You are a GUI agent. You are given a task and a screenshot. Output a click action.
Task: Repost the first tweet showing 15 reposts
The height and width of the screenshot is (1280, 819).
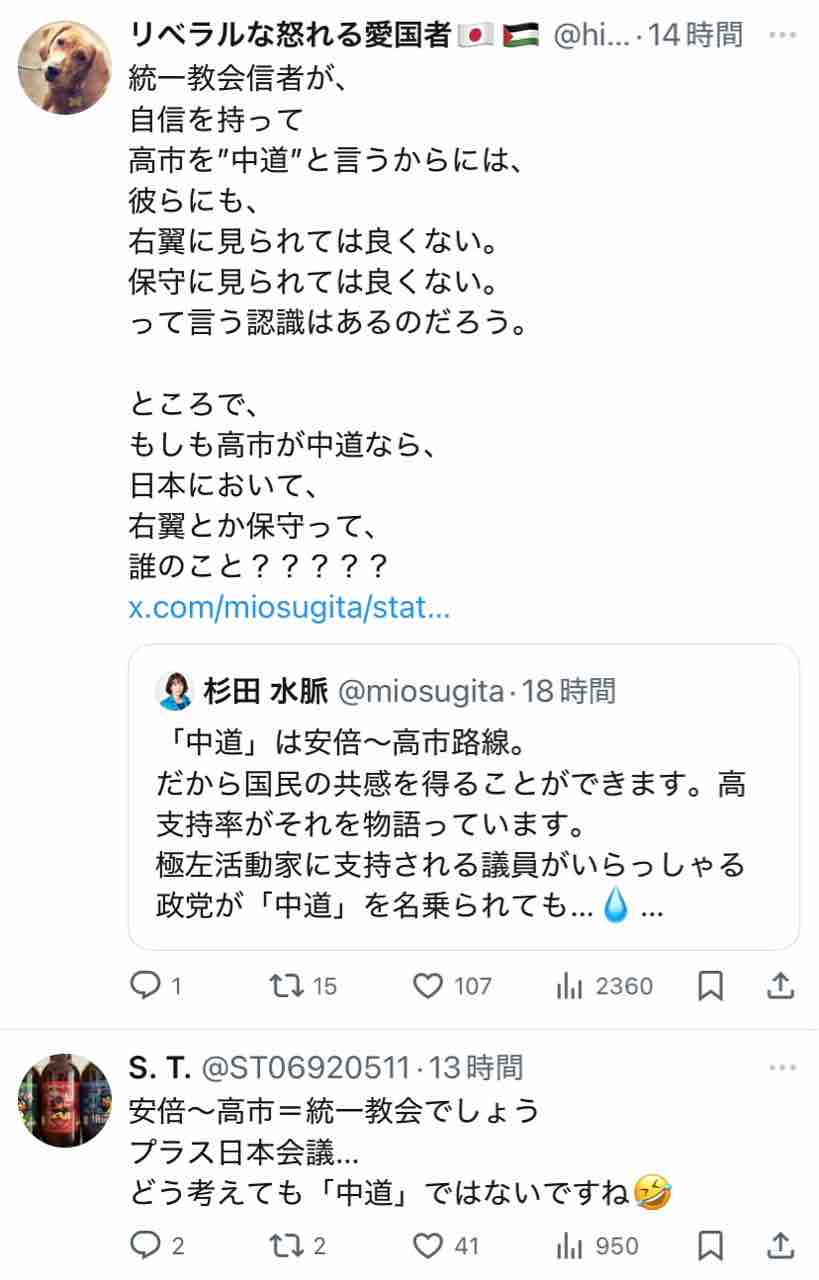tap(287, 986)
